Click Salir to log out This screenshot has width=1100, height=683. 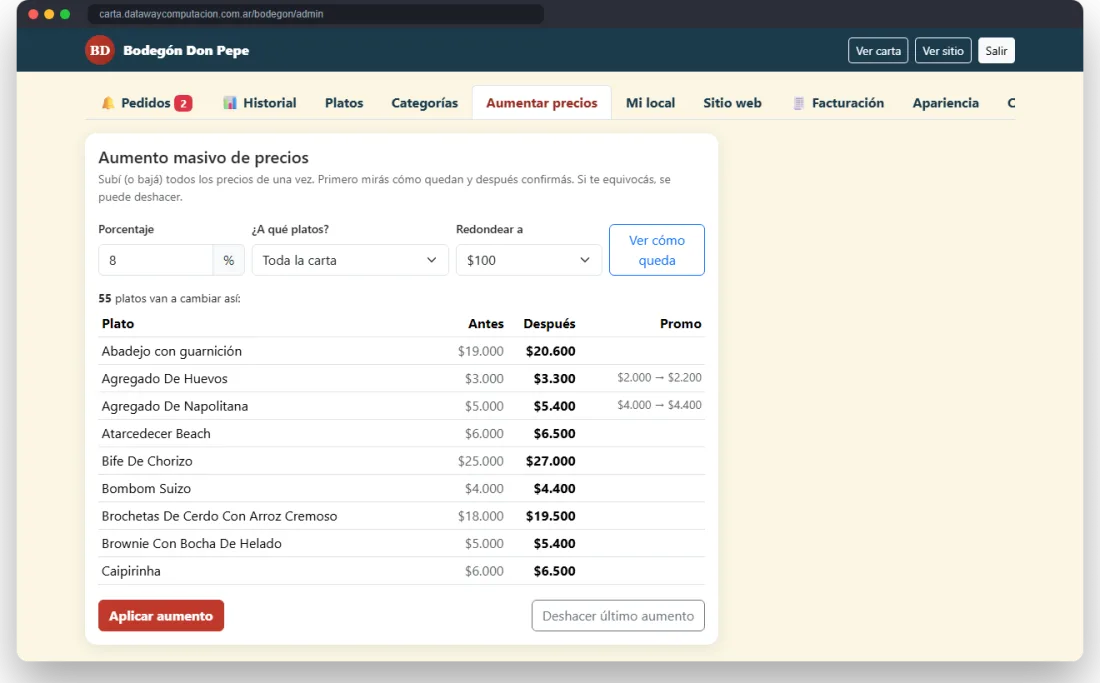tap(996, 50)
